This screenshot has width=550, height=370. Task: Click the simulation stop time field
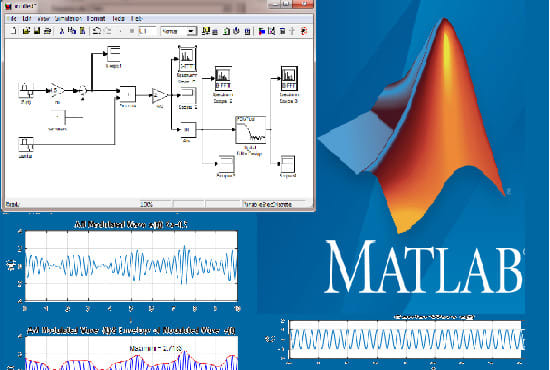pyautogui.click(x=147, y=31)
